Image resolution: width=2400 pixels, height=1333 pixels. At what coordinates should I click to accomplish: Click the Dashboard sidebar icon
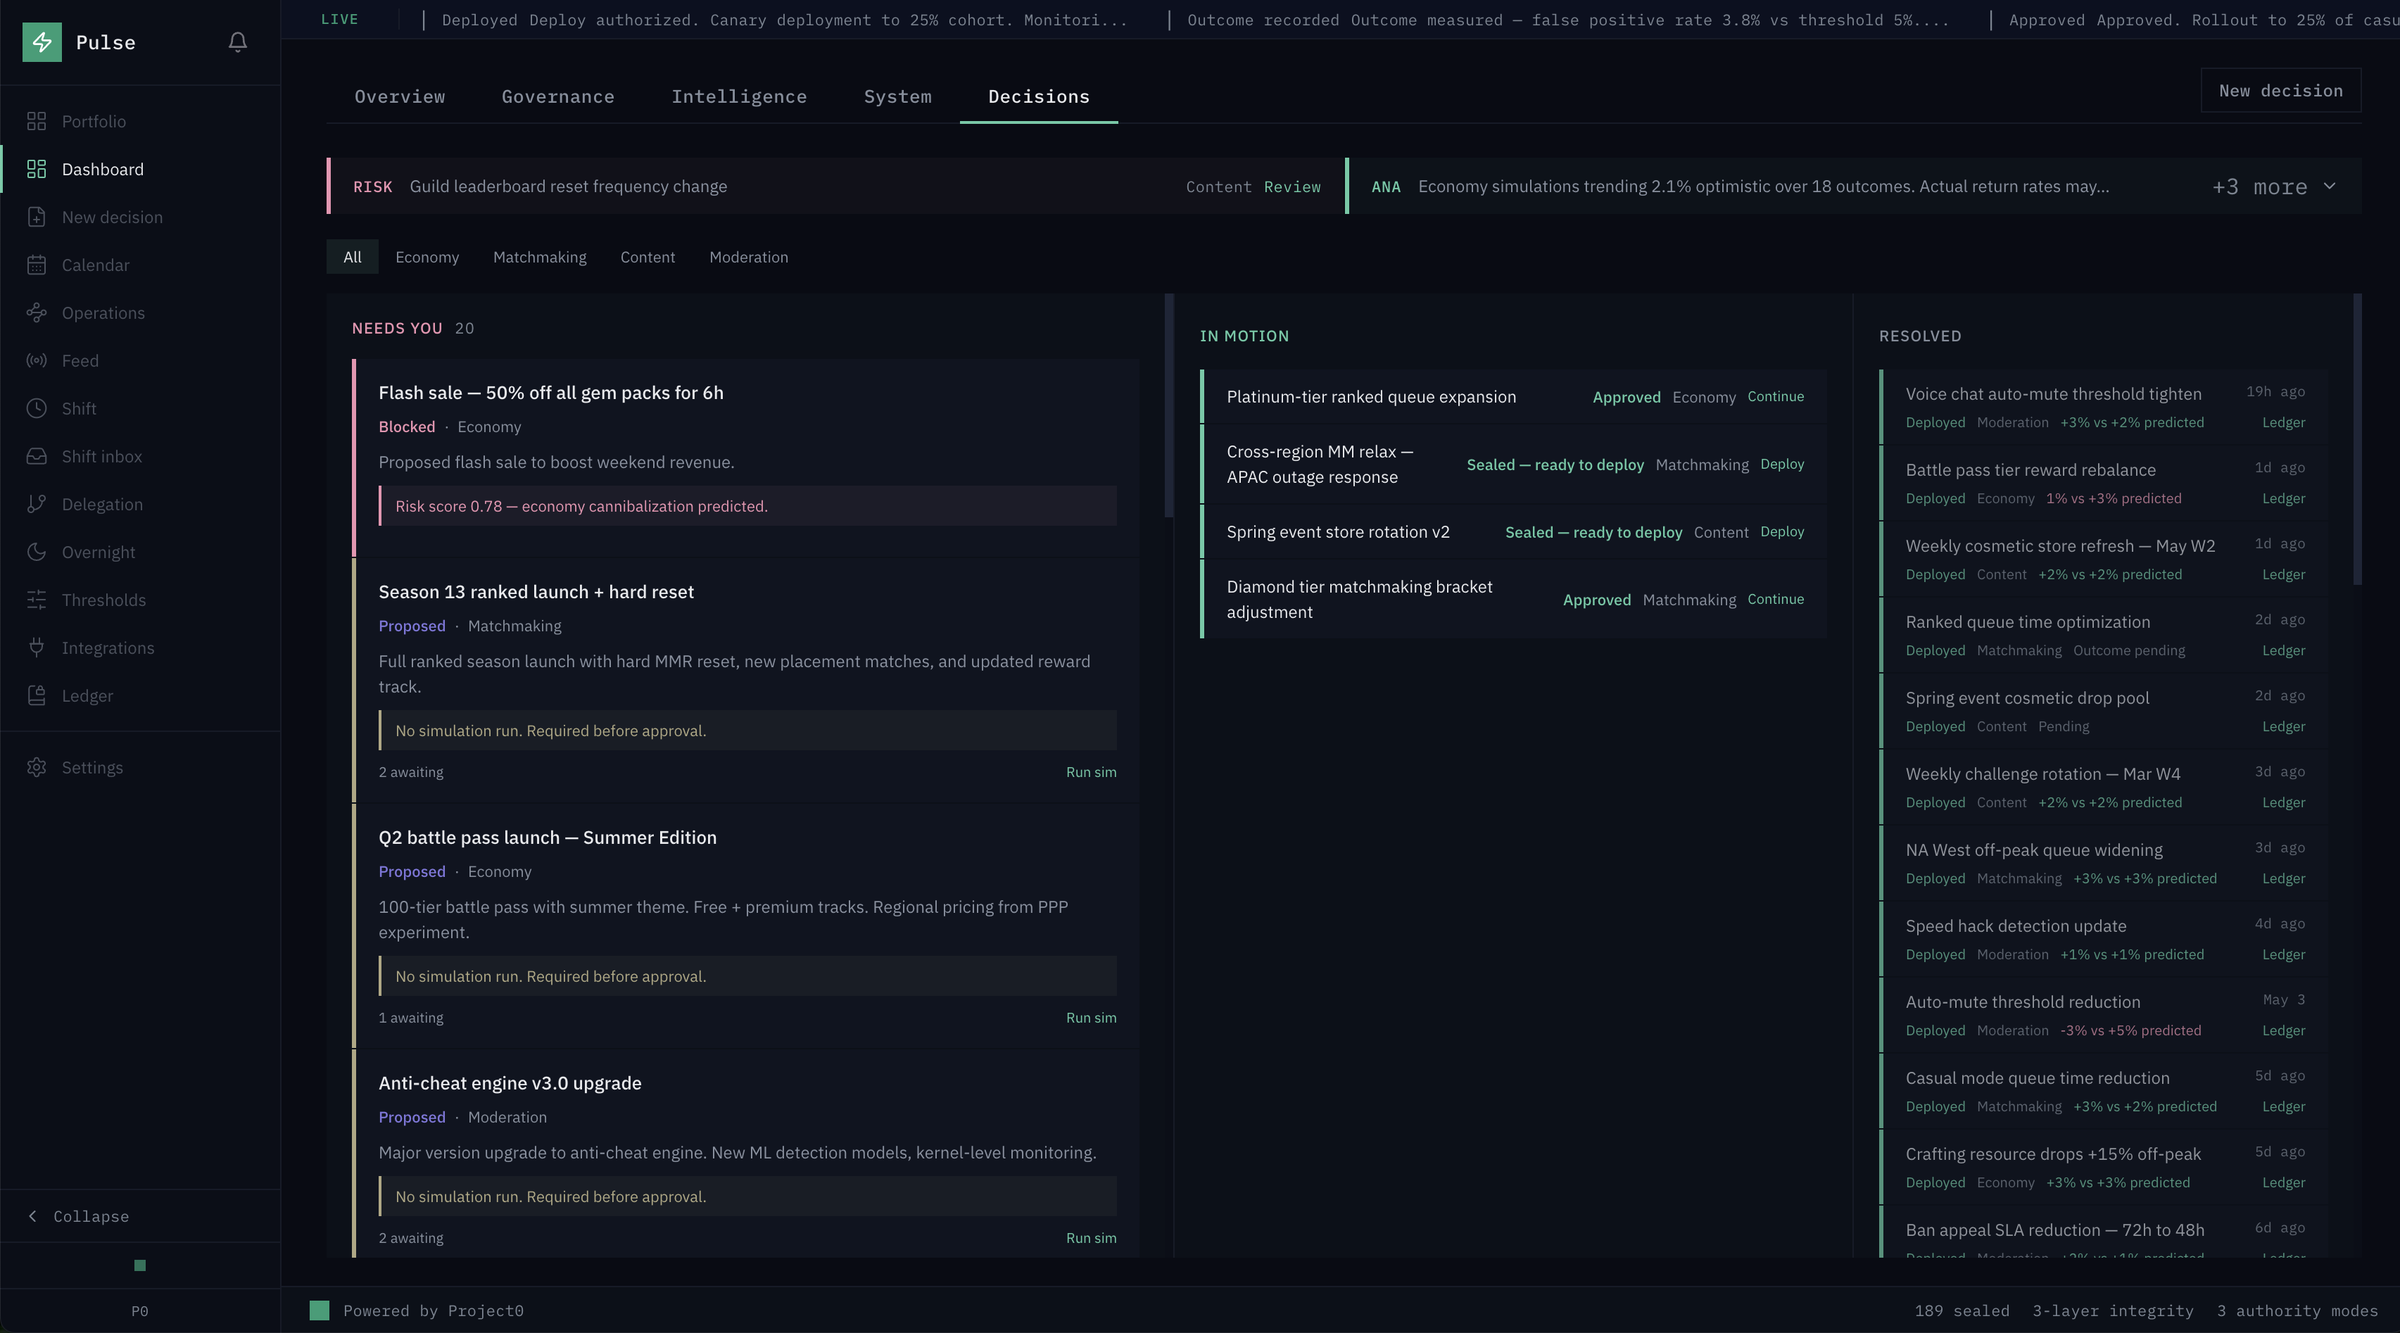pos(37,169)
